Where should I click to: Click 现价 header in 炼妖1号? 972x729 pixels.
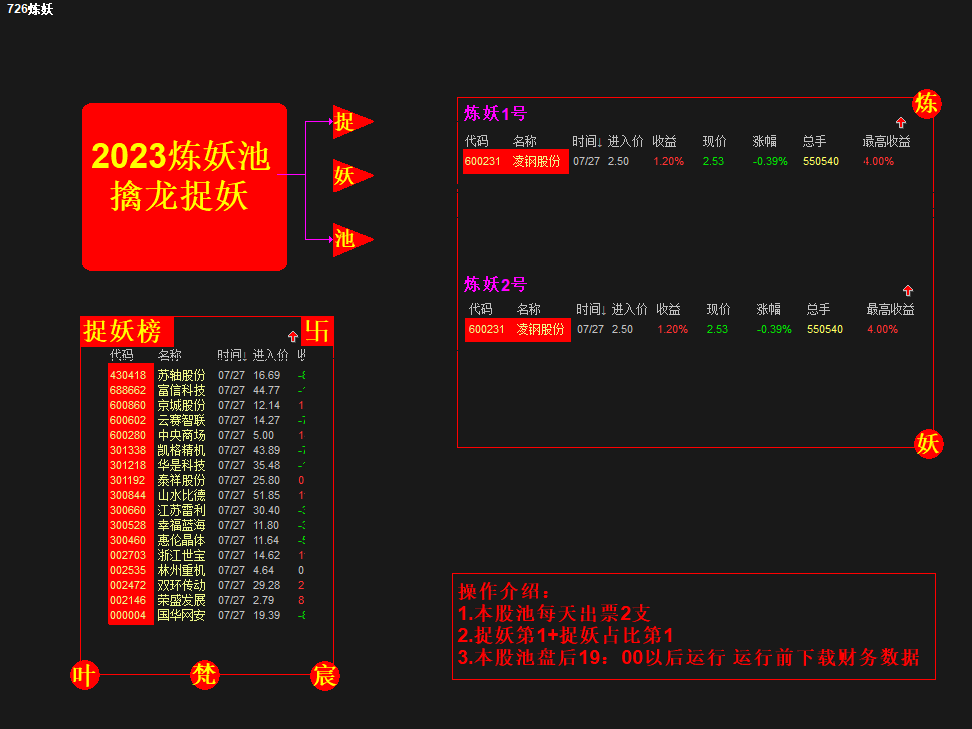[x=714, y=141]
